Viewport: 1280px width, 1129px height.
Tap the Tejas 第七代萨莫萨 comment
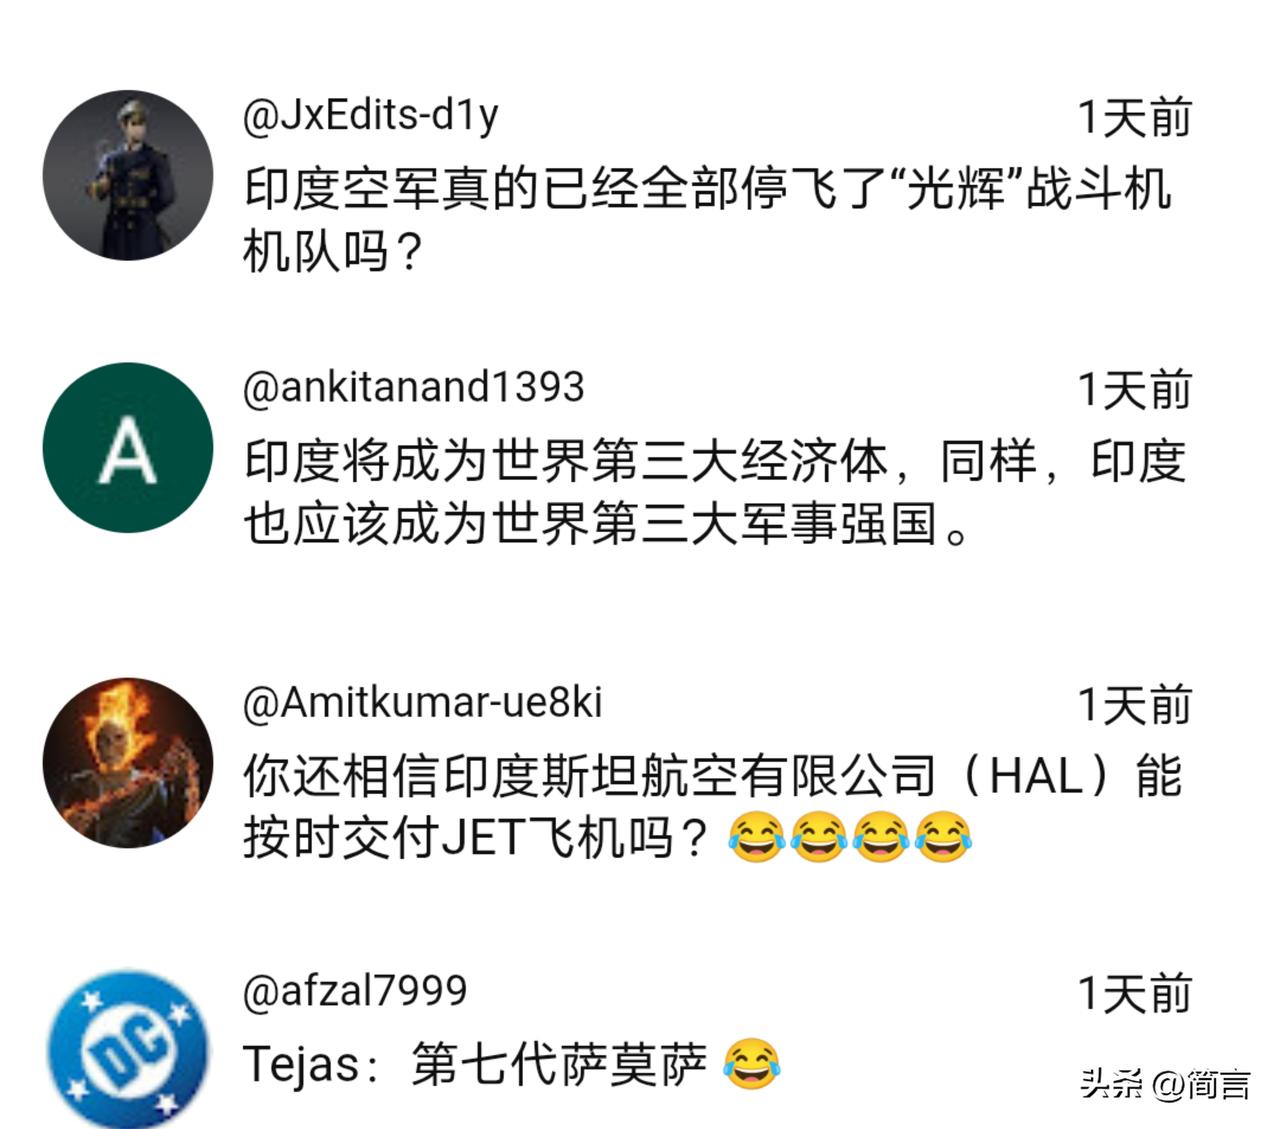click(511, 1064)
